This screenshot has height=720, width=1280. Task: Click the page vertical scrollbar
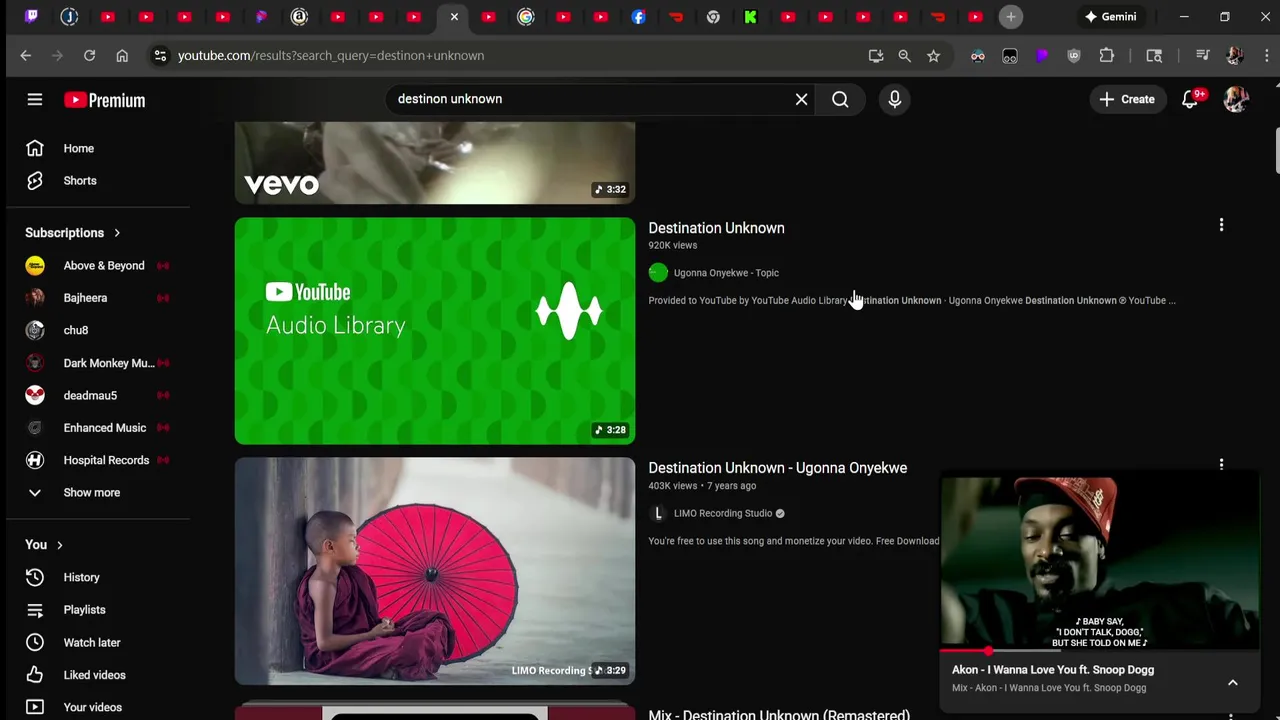(x=1276, y=150)
